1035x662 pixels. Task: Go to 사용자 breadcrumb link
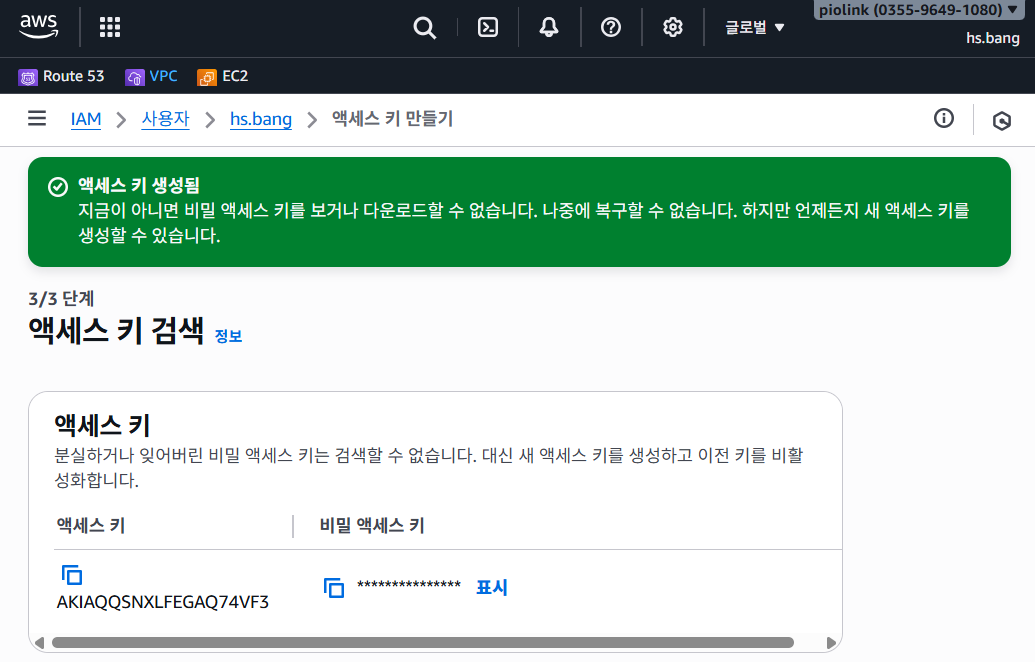pos(165,119)
